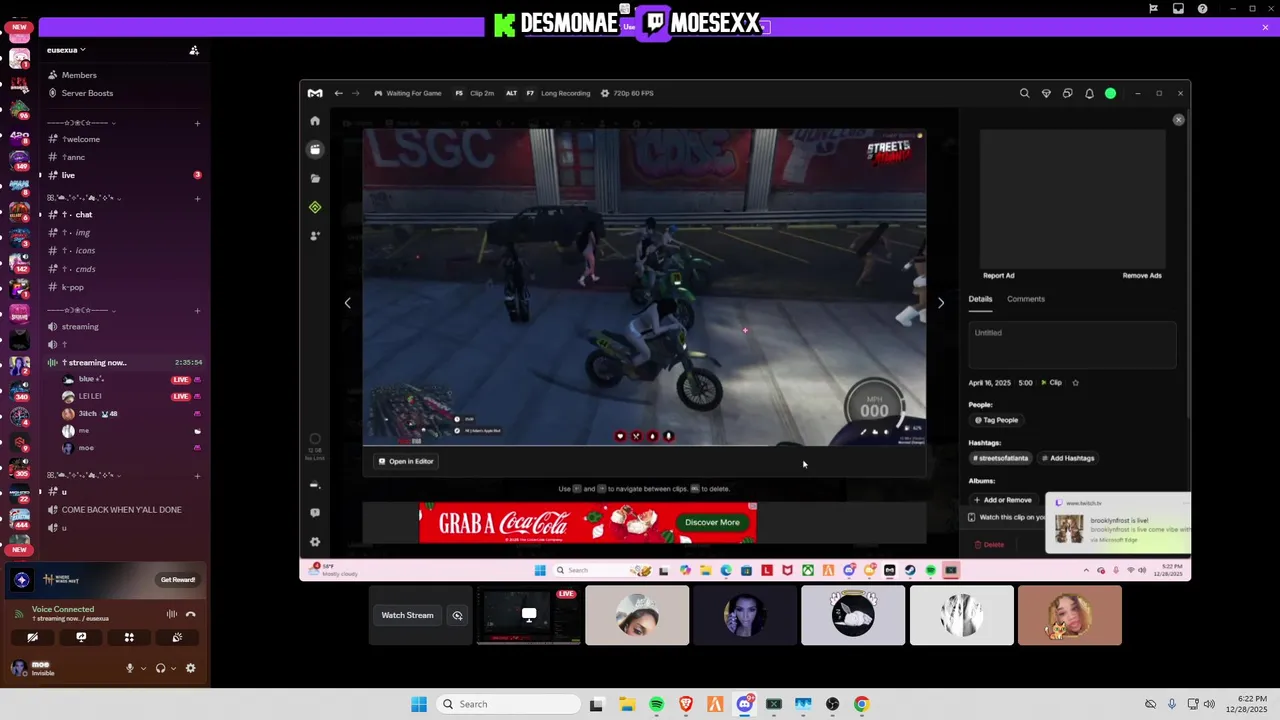Image resolution: width=1280 pixels, height=720 pixels.
Task: Click Open in Editor button
Action: (x=406, y=461)
